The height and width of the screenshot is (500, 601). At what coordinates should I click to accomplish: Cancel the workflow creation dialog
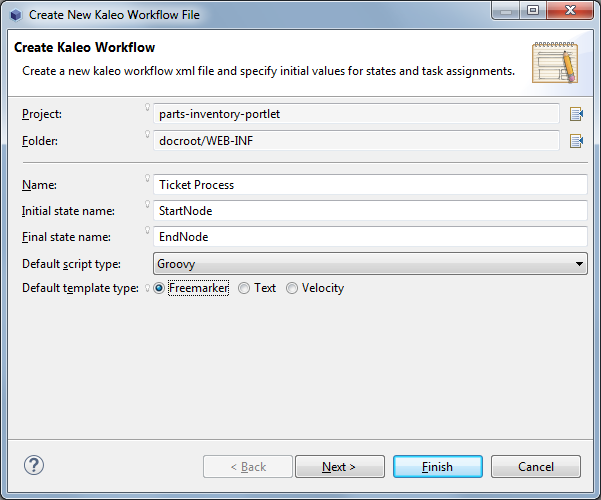click(536, 467)
